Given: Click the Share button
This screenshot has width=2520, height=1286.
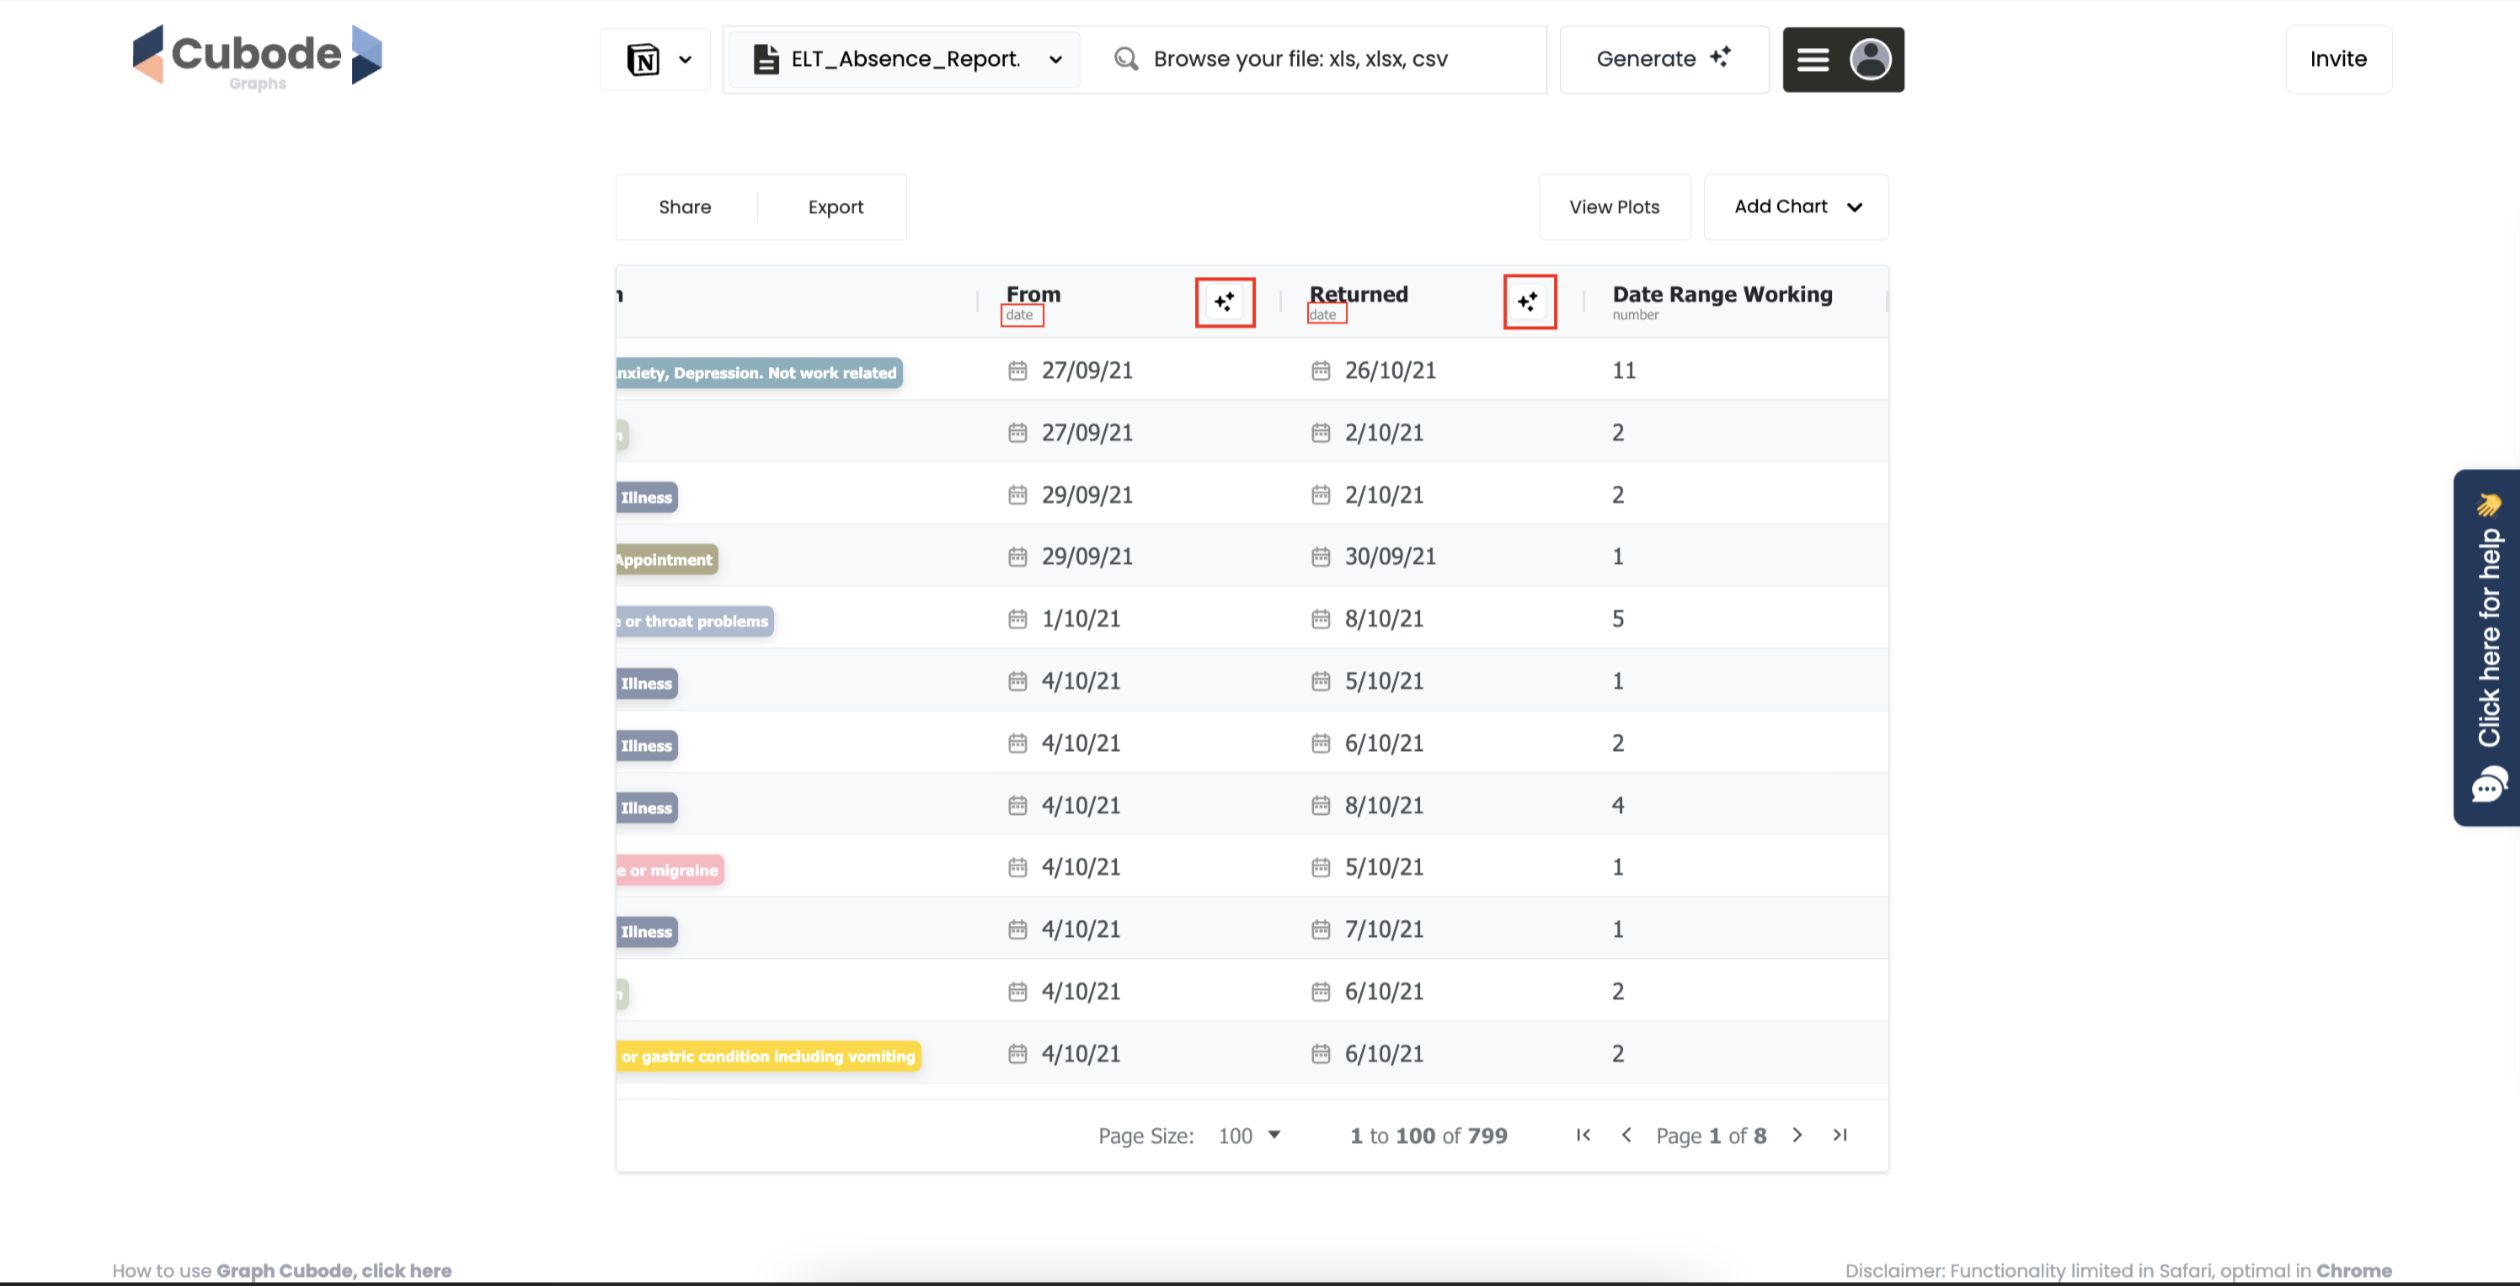Looking at the screenshot, I should [685, 207].
